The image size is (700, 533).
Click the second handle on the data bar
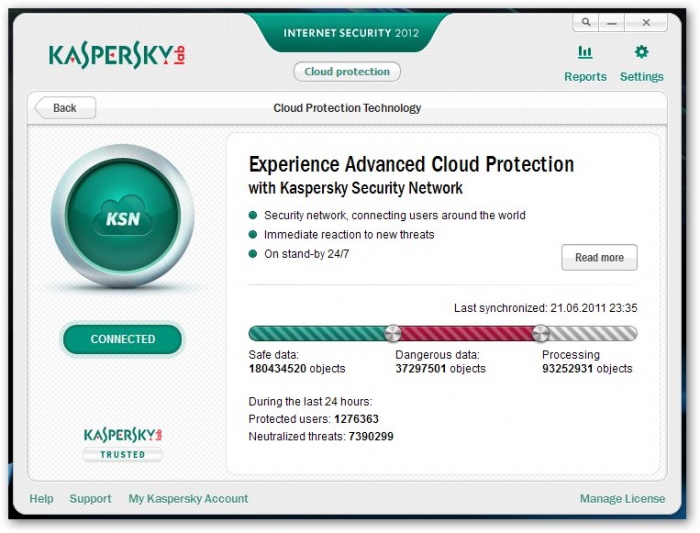(541, 333)
